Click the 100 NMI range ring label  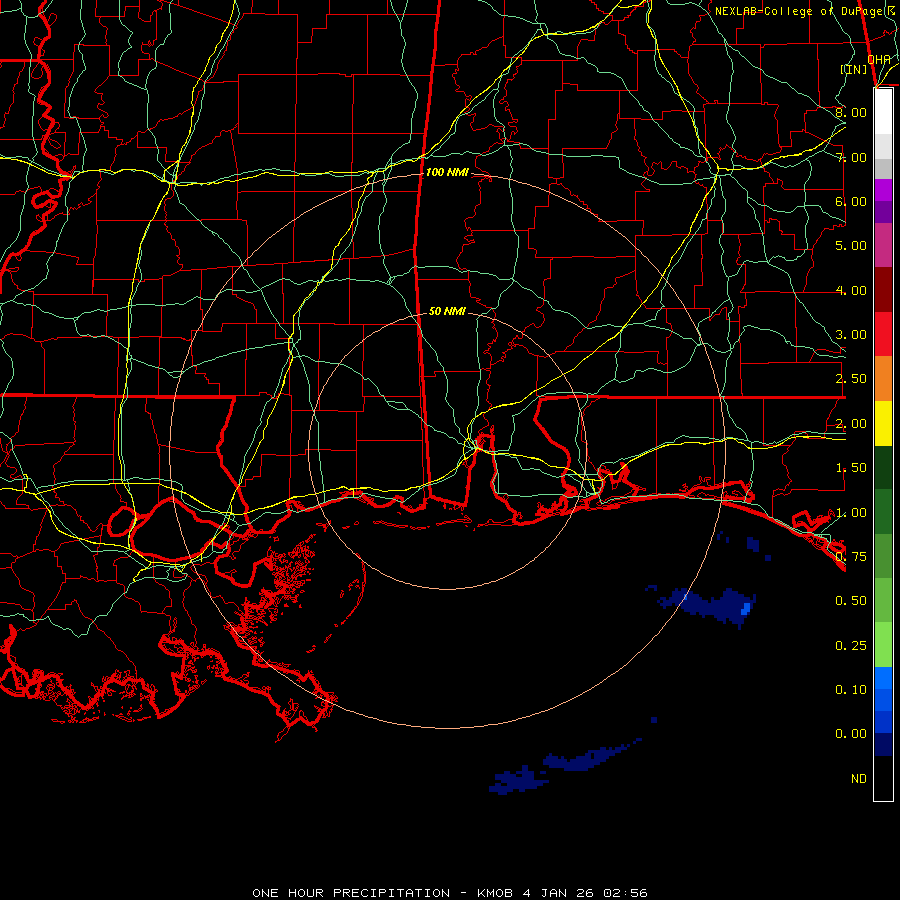tap(447, 172)
